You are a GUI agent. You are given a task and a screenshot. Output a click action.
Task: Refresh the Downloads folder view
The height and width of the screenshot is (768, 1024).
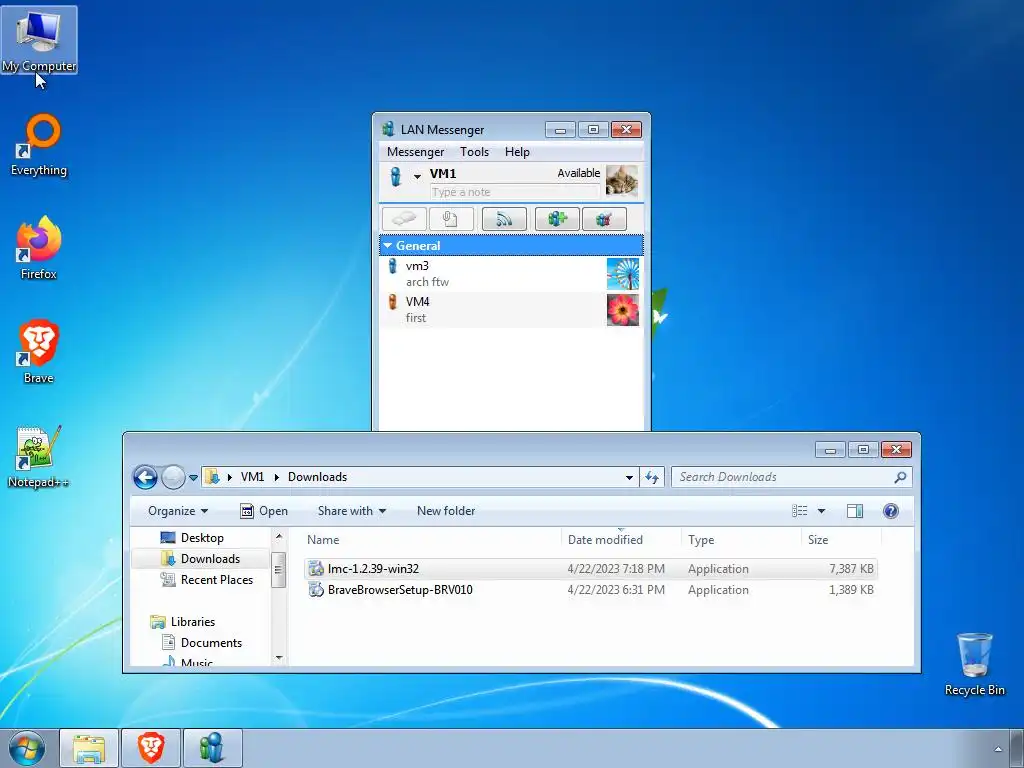(652, 477)
